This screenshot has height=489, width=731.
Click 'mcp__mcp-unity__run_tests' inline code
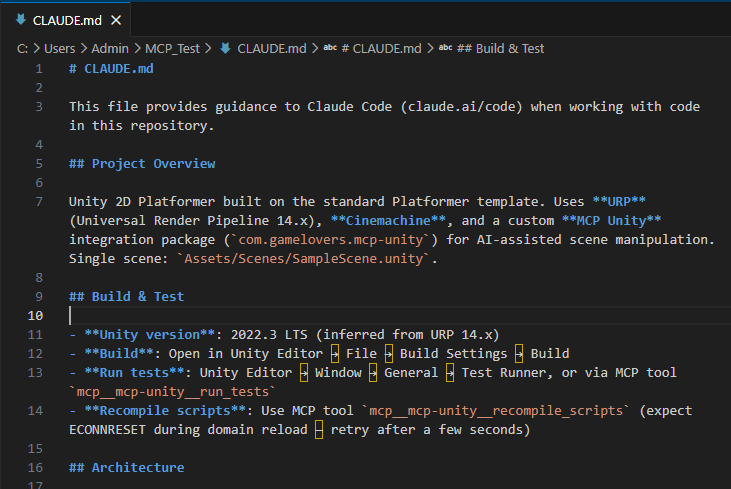click(x=172, y=392)
